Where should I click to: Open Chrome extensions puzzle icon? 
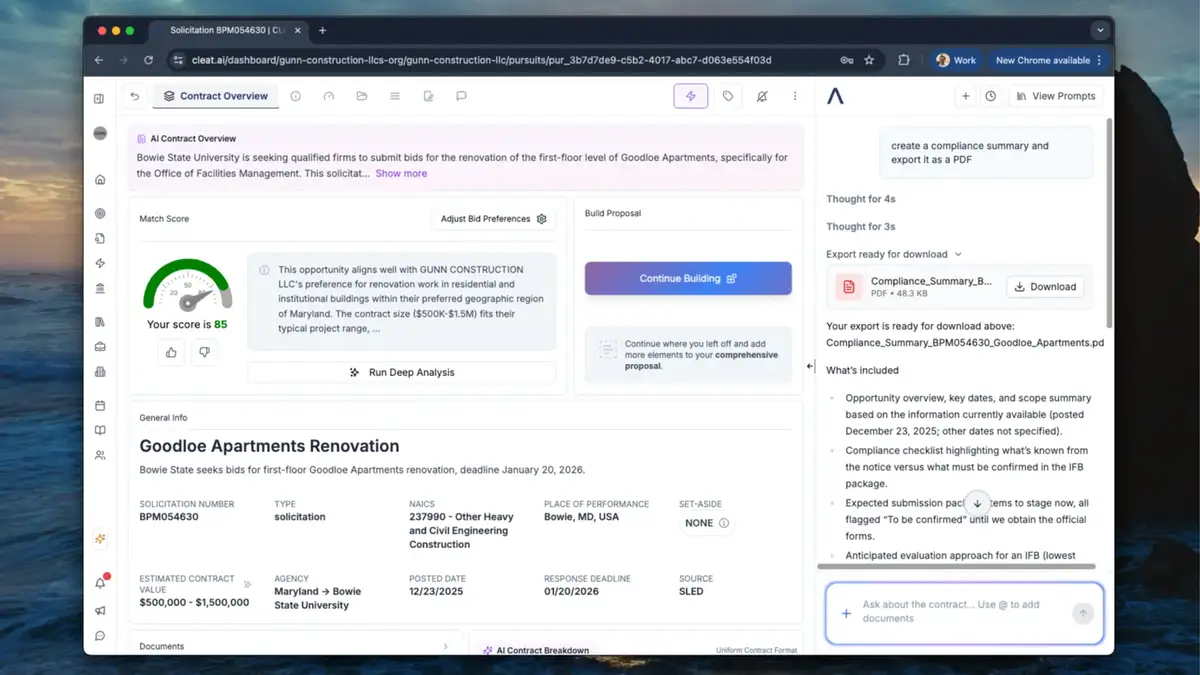pos(903,60)
